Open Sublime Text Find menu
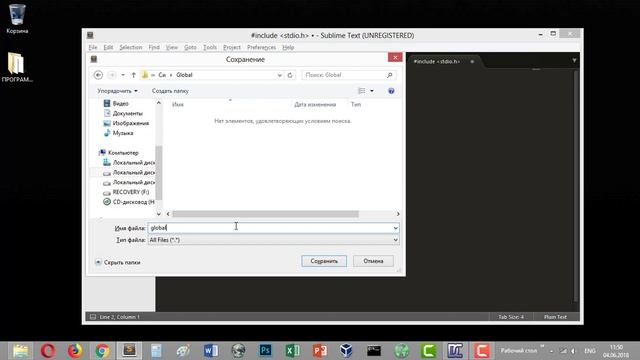This screenshot has width=640, height=360. tap(154, 47)
